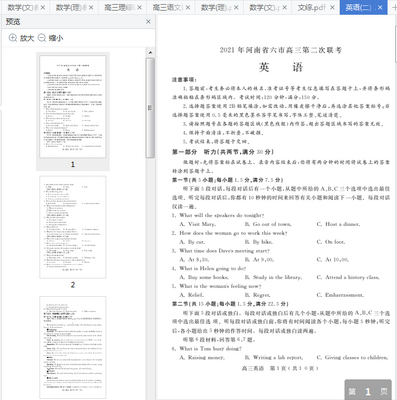Screen dimensions: 397x400
Task: Close the 数学(理).p tab
Action: 236,7
